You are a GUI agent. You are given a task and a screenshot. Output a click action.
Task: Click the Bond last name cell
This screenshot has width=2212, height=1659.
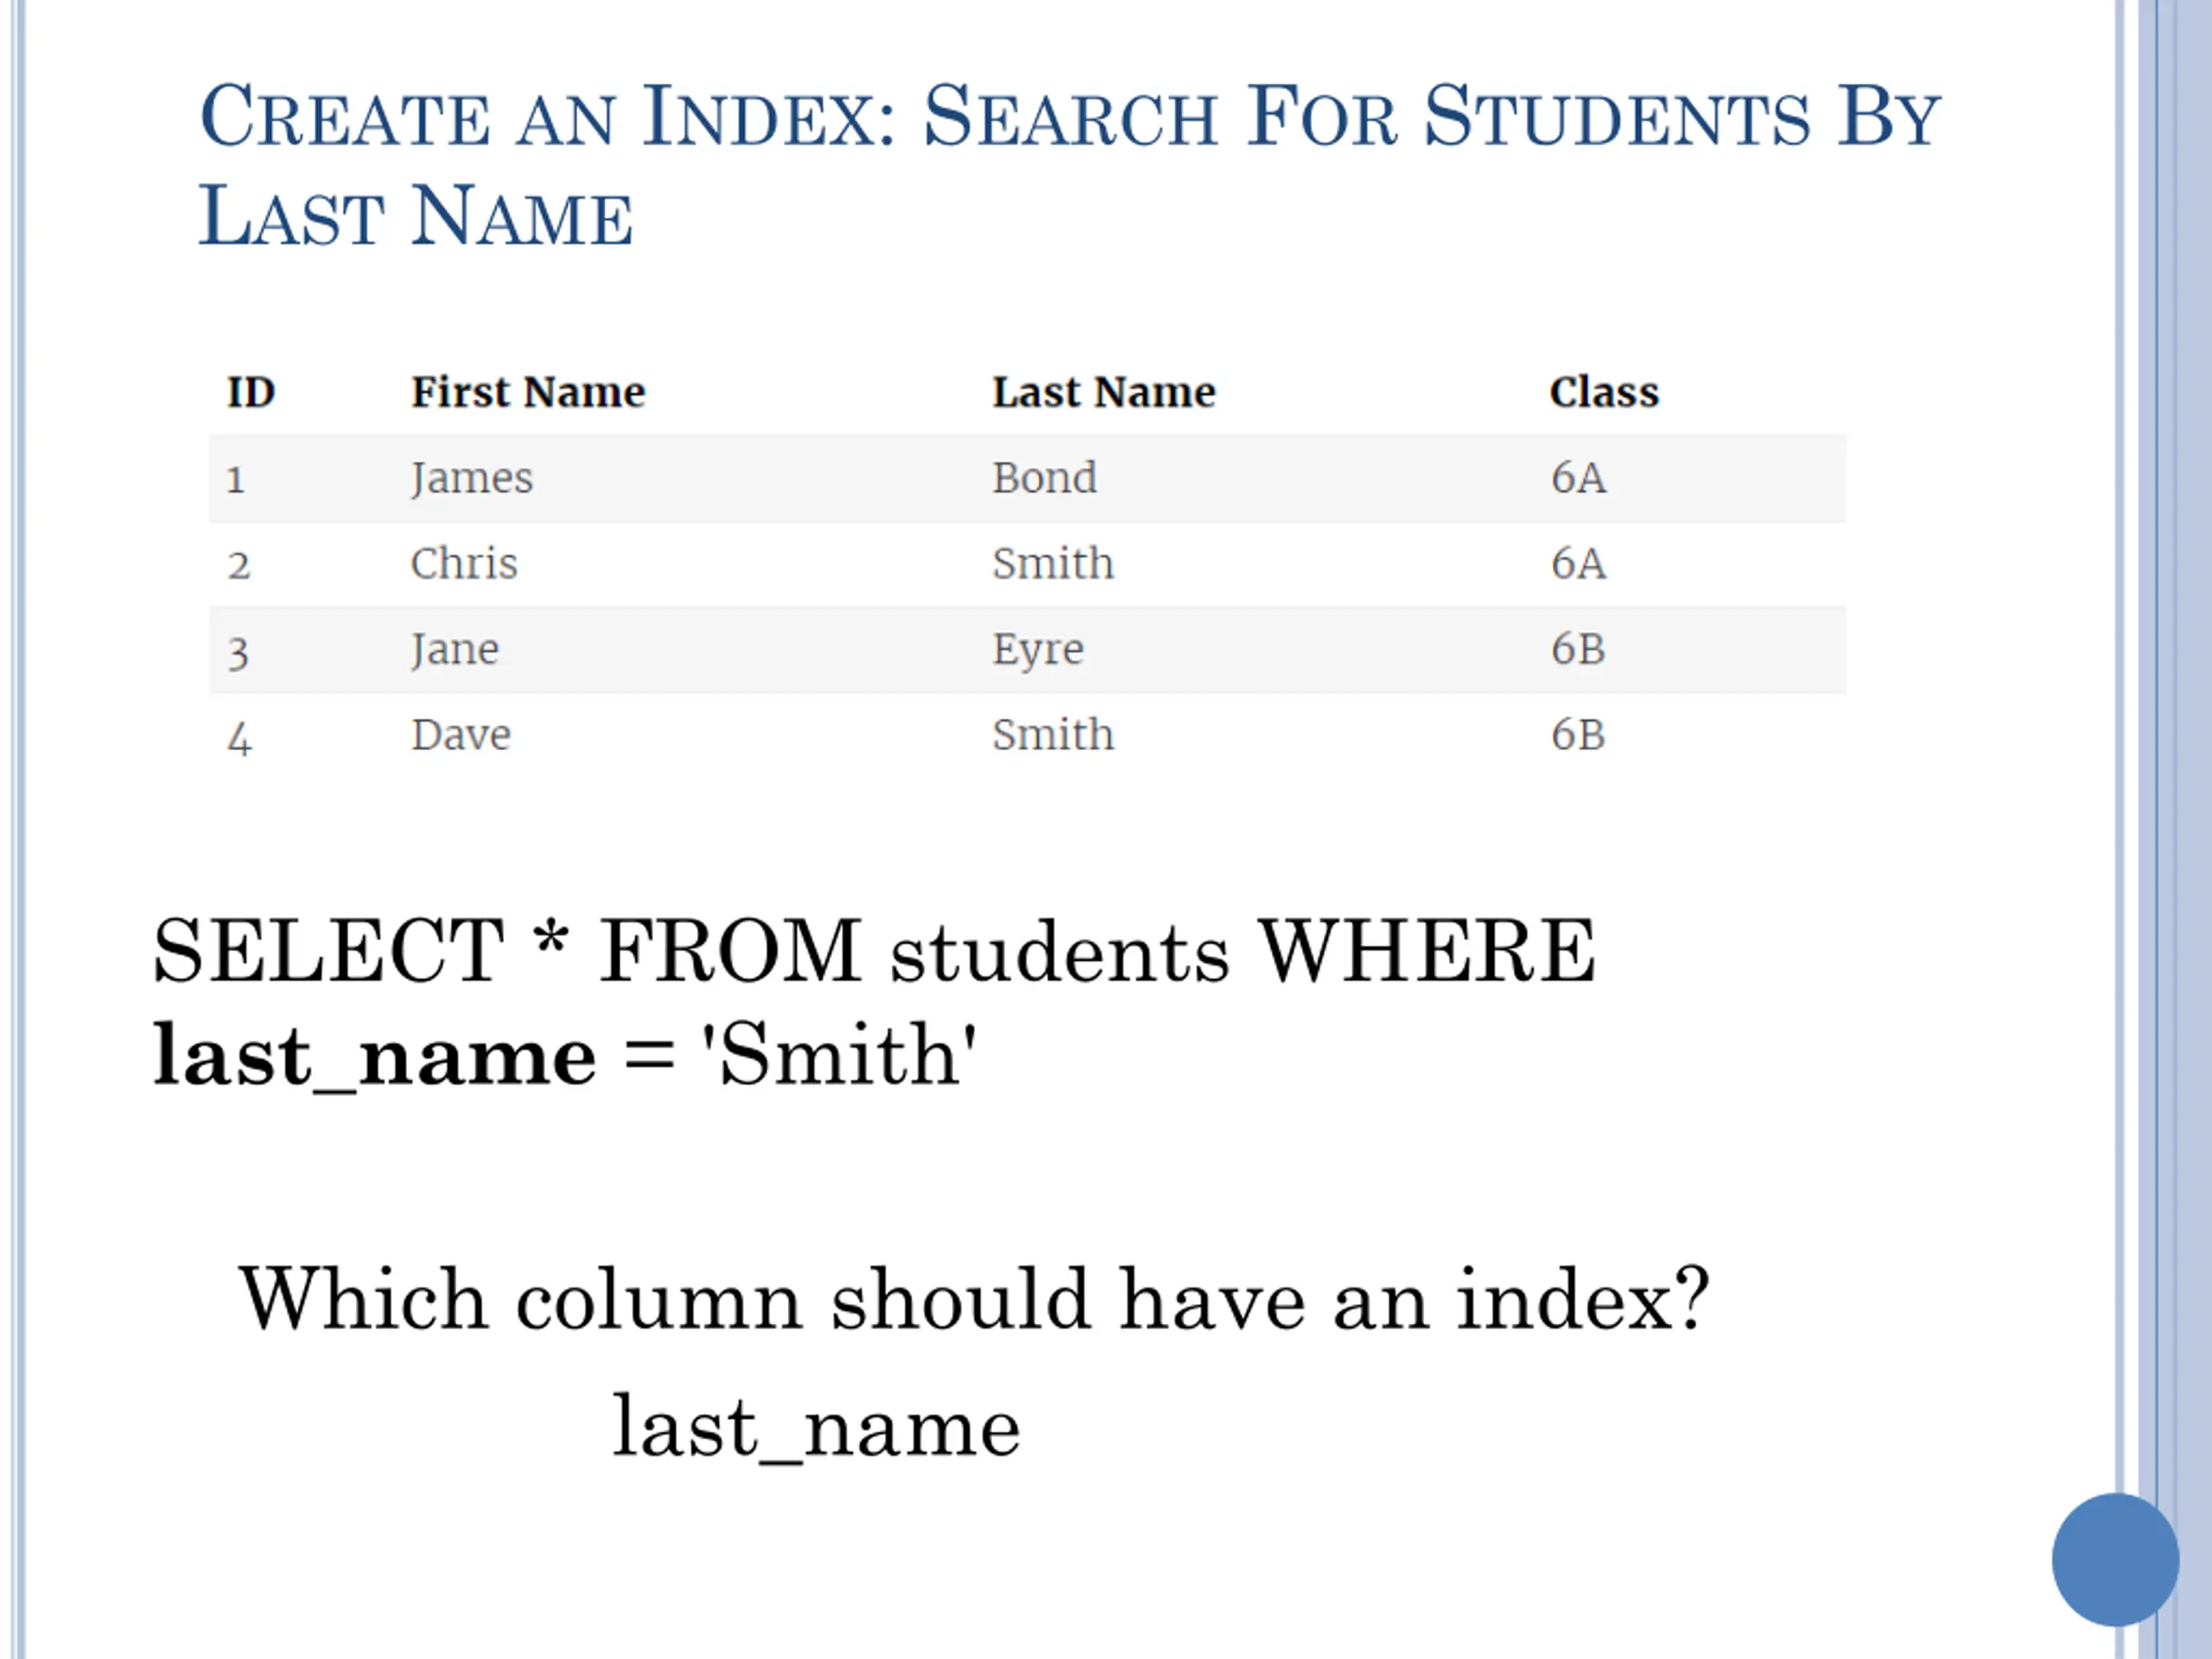point(1044,478)
